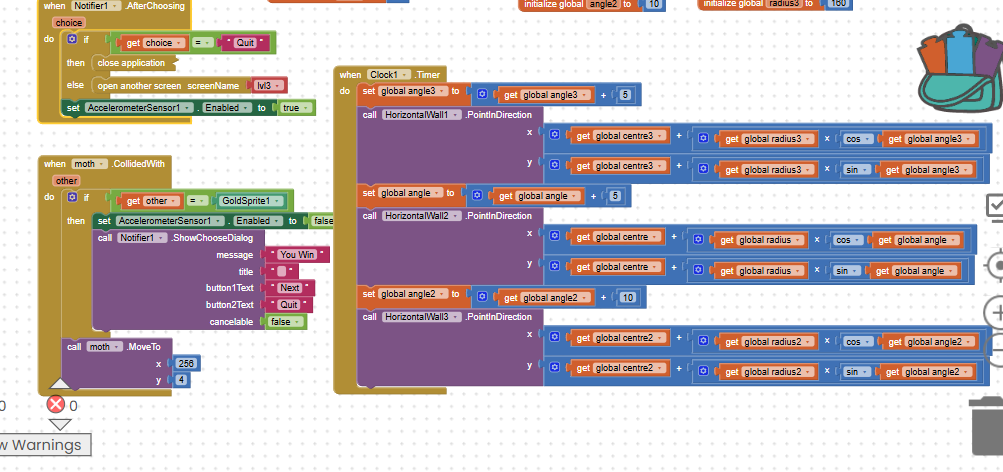Click the previous-warning up triangle arrow
Image resolution: width=1003 pixels, height=472 pixels.
pos(60,383)
